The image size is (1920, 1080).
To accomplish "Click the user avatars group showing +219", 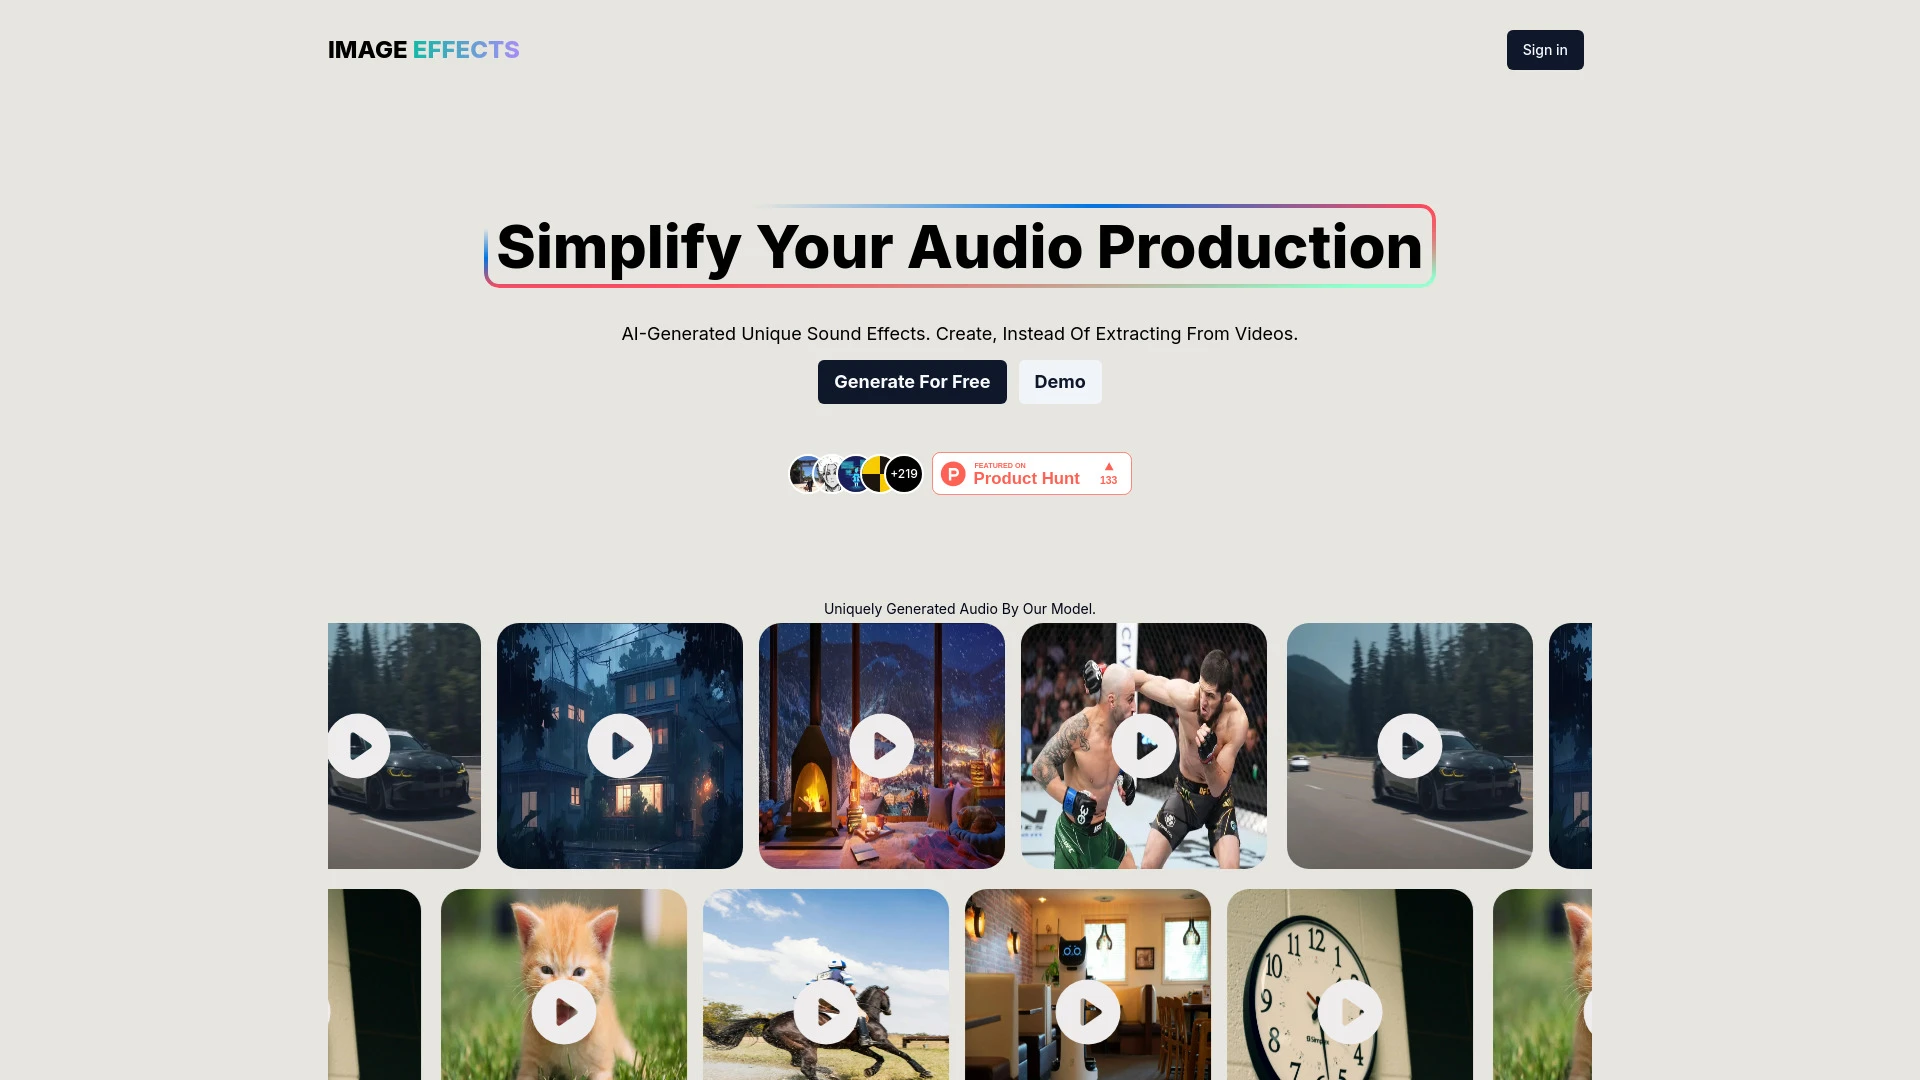I will [856, 473].
